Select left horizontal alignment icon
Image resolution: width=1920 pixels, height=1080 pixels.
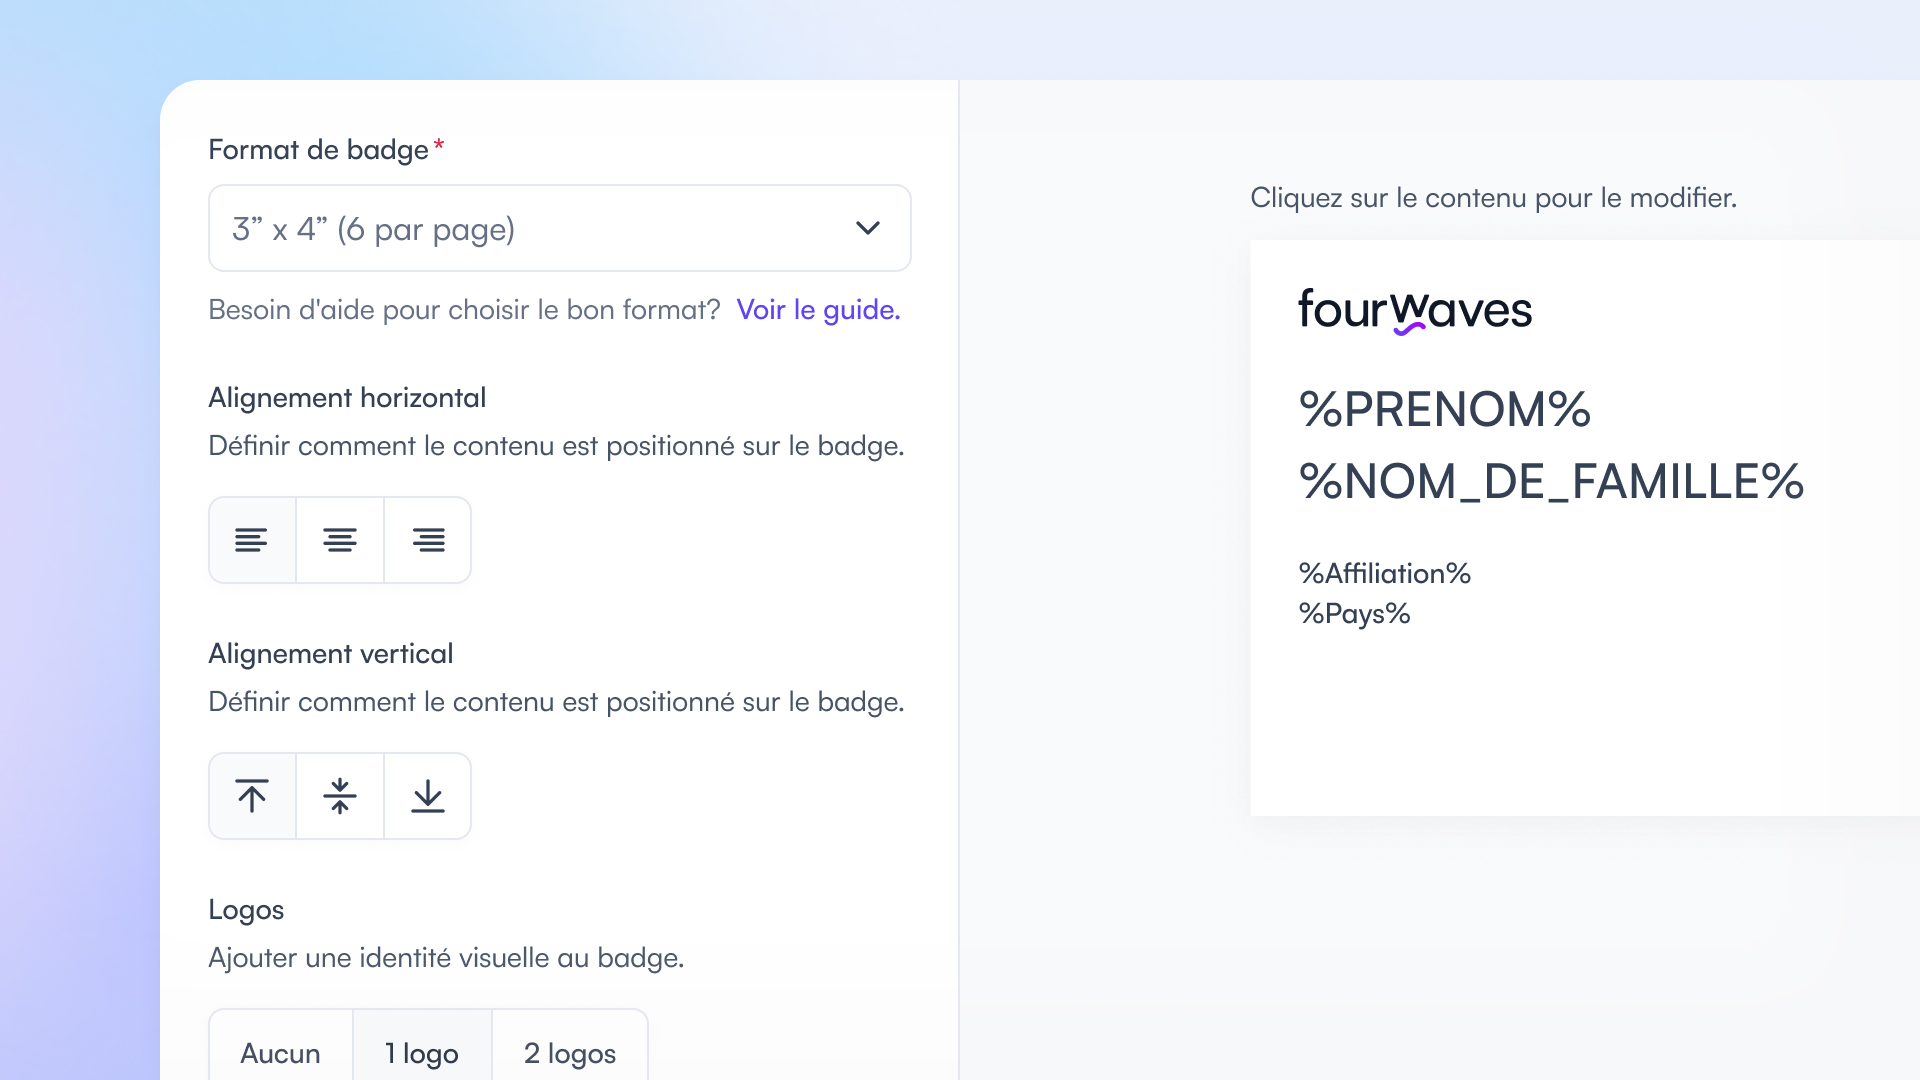tap(252, 540)
